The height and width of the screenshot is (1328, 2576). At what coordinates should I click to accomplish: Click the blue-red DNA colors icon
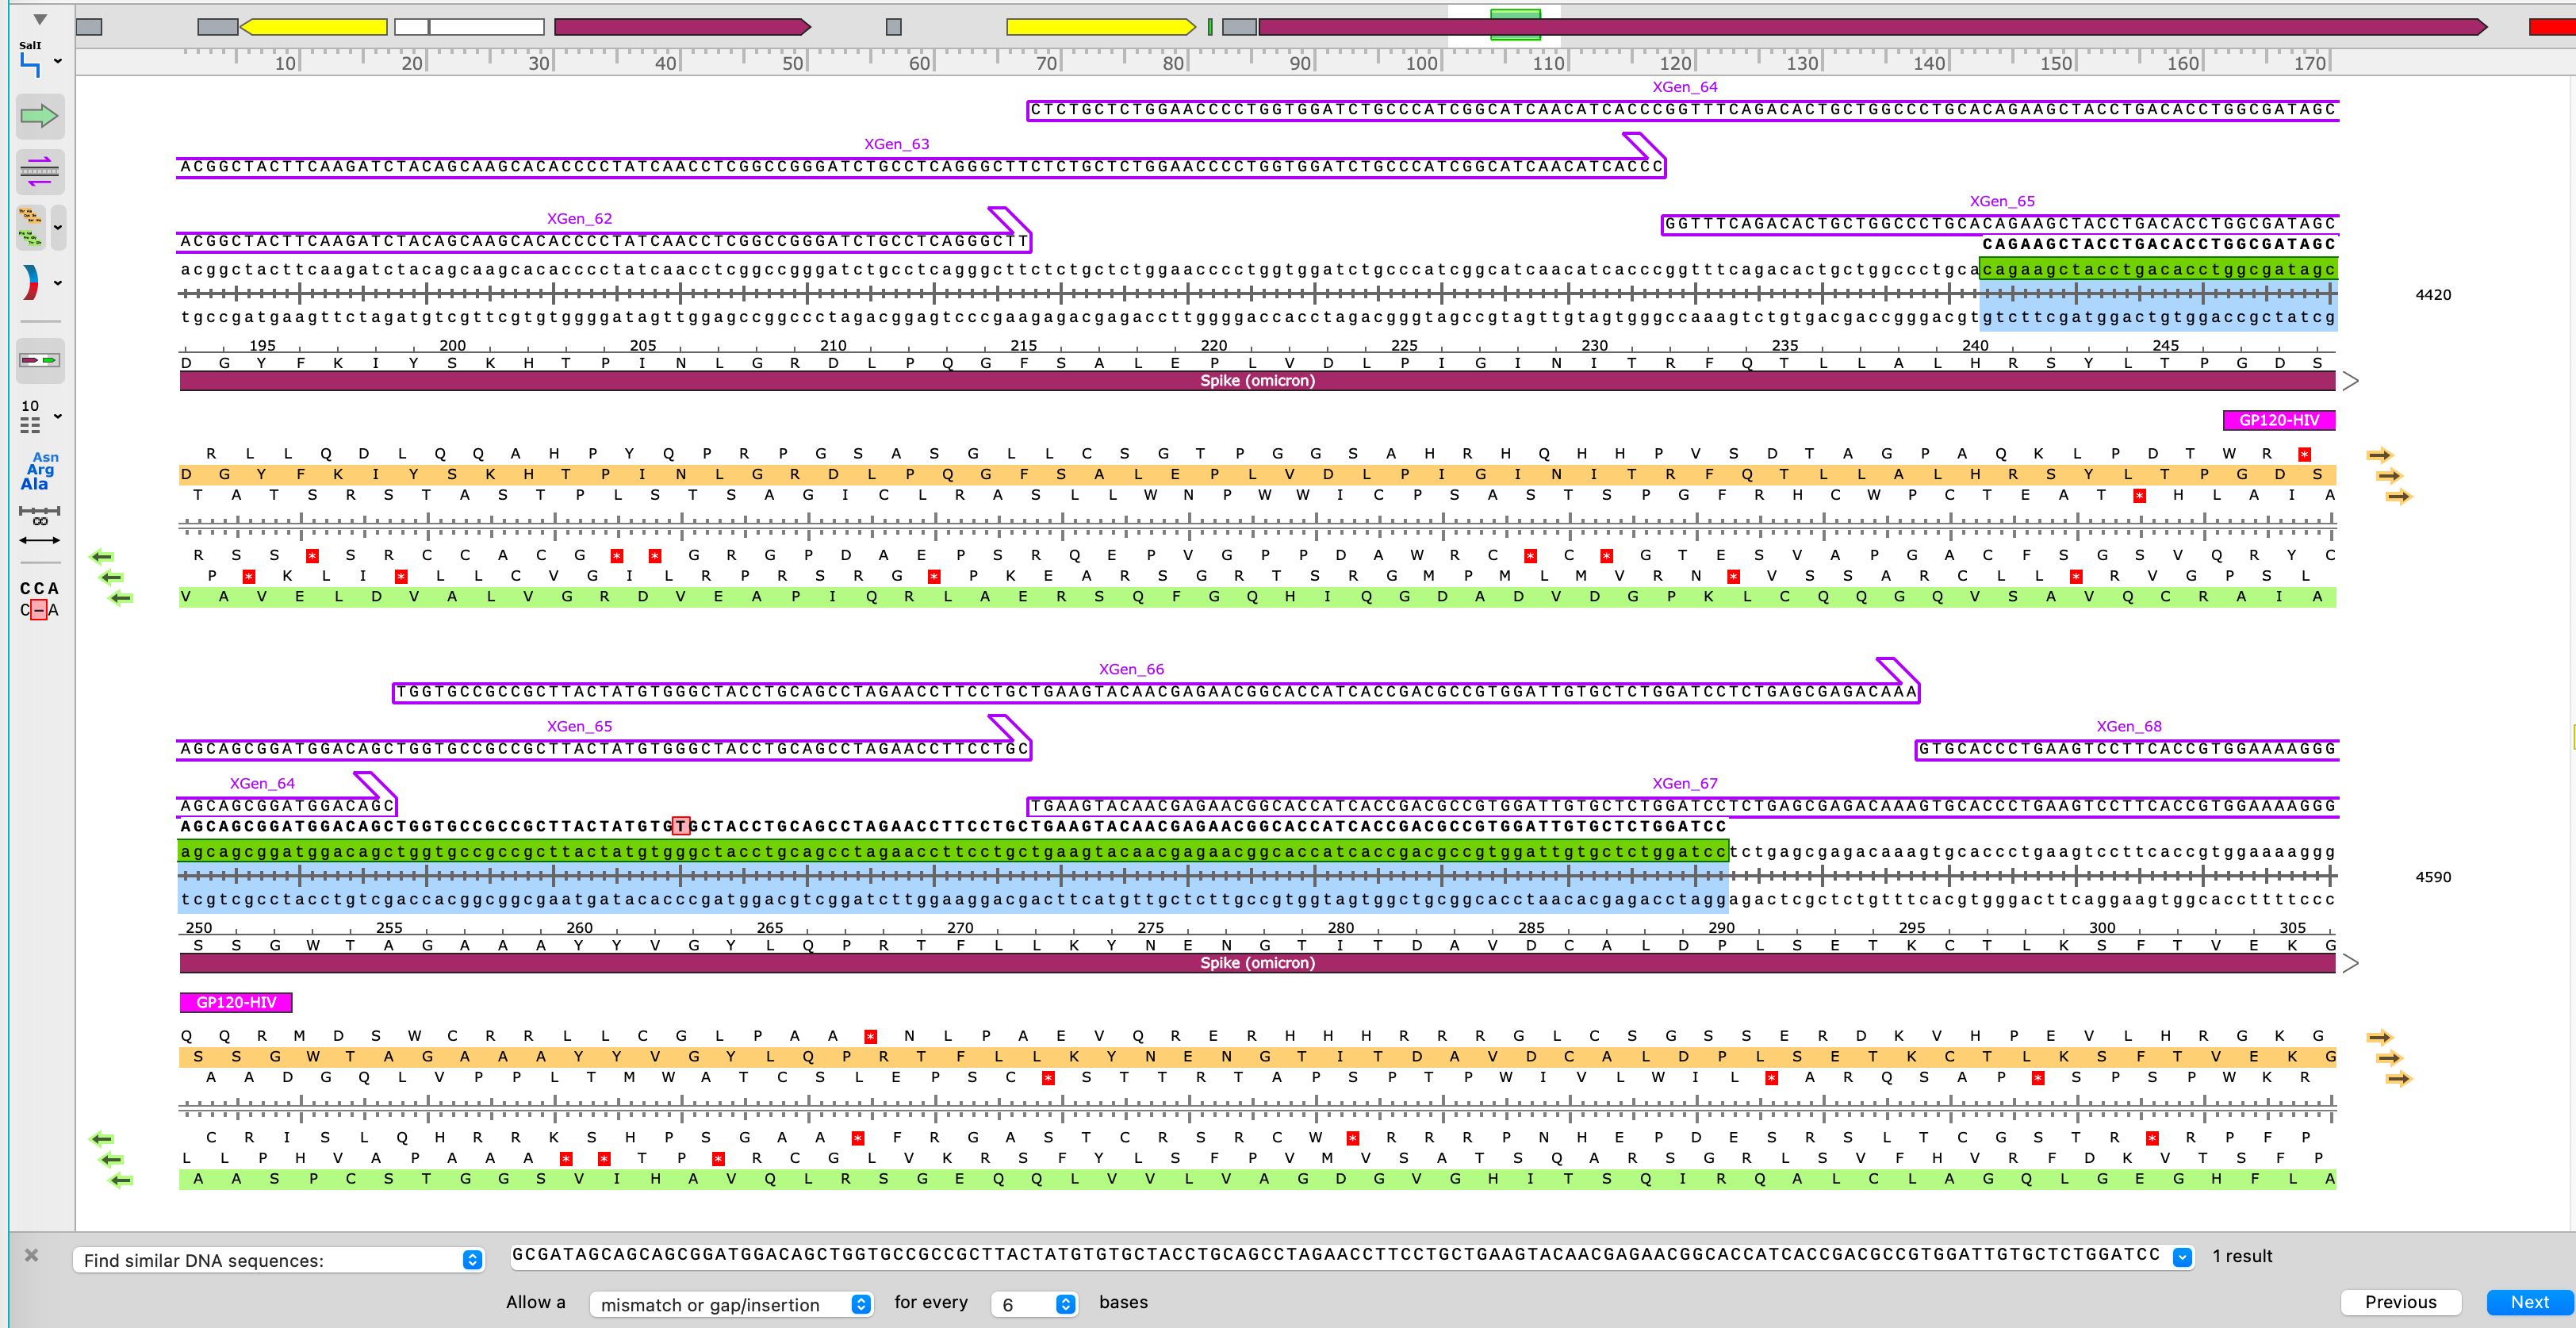[31, 282]
